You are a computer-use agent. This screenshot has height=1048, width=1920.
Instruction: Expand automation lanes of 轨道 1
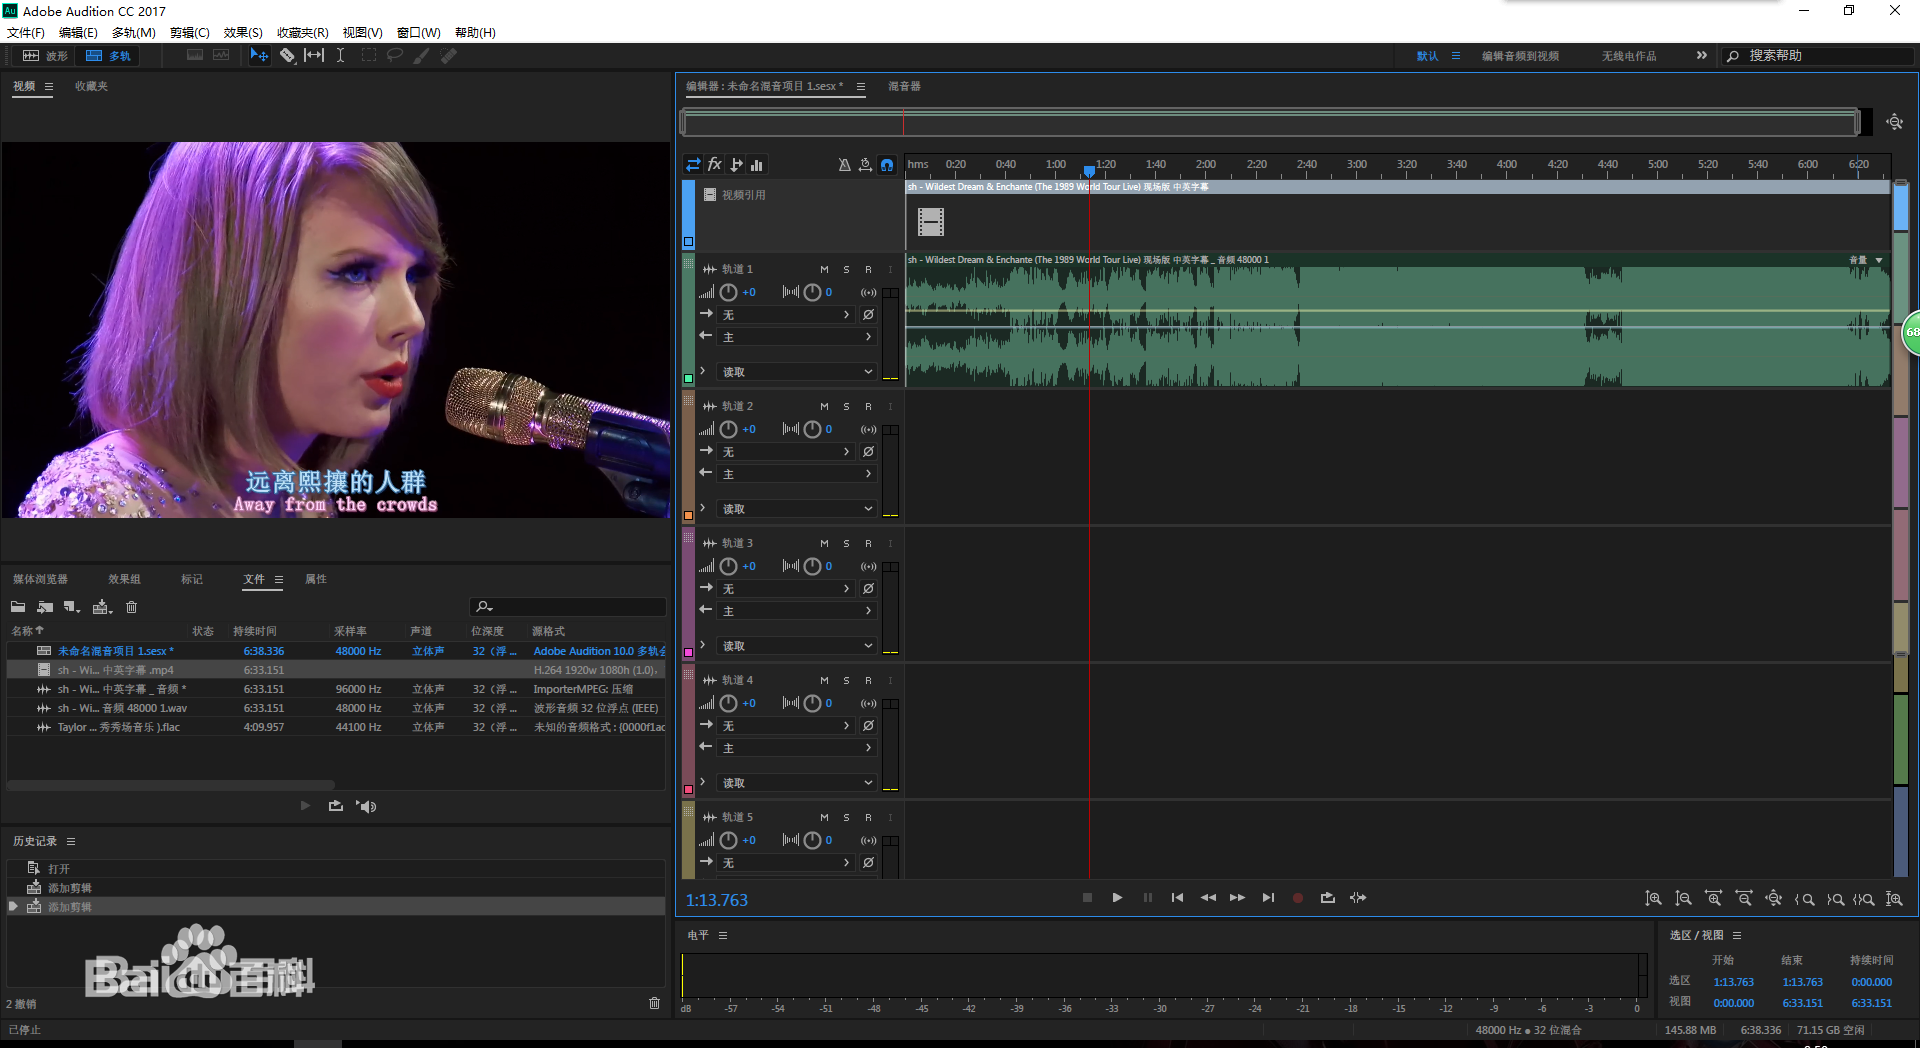click(x=703, y=371)
